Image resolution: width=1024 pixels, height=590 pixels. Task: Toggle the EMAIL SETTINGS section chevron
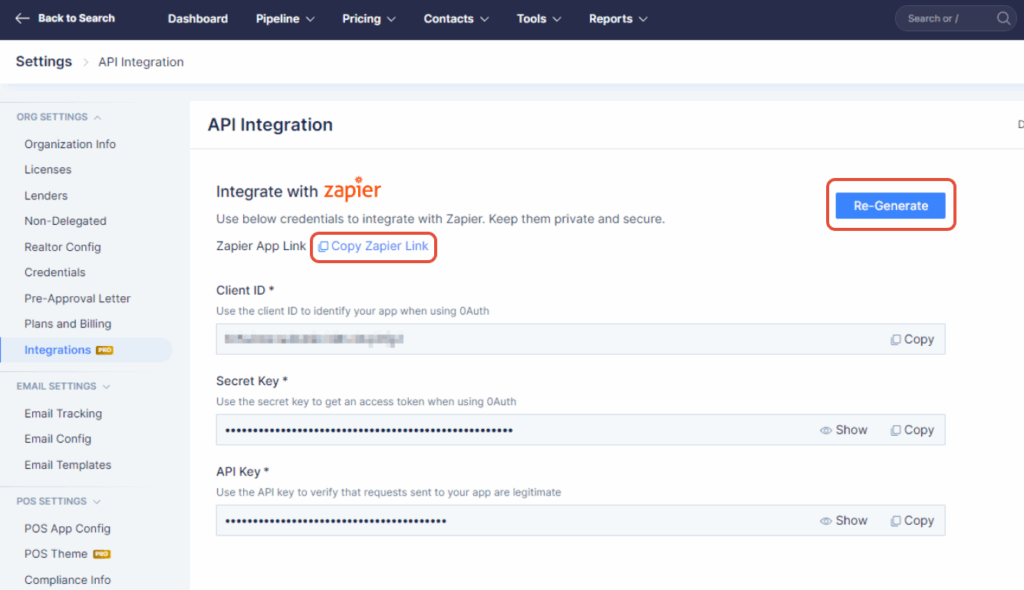(x=106, y=387)
